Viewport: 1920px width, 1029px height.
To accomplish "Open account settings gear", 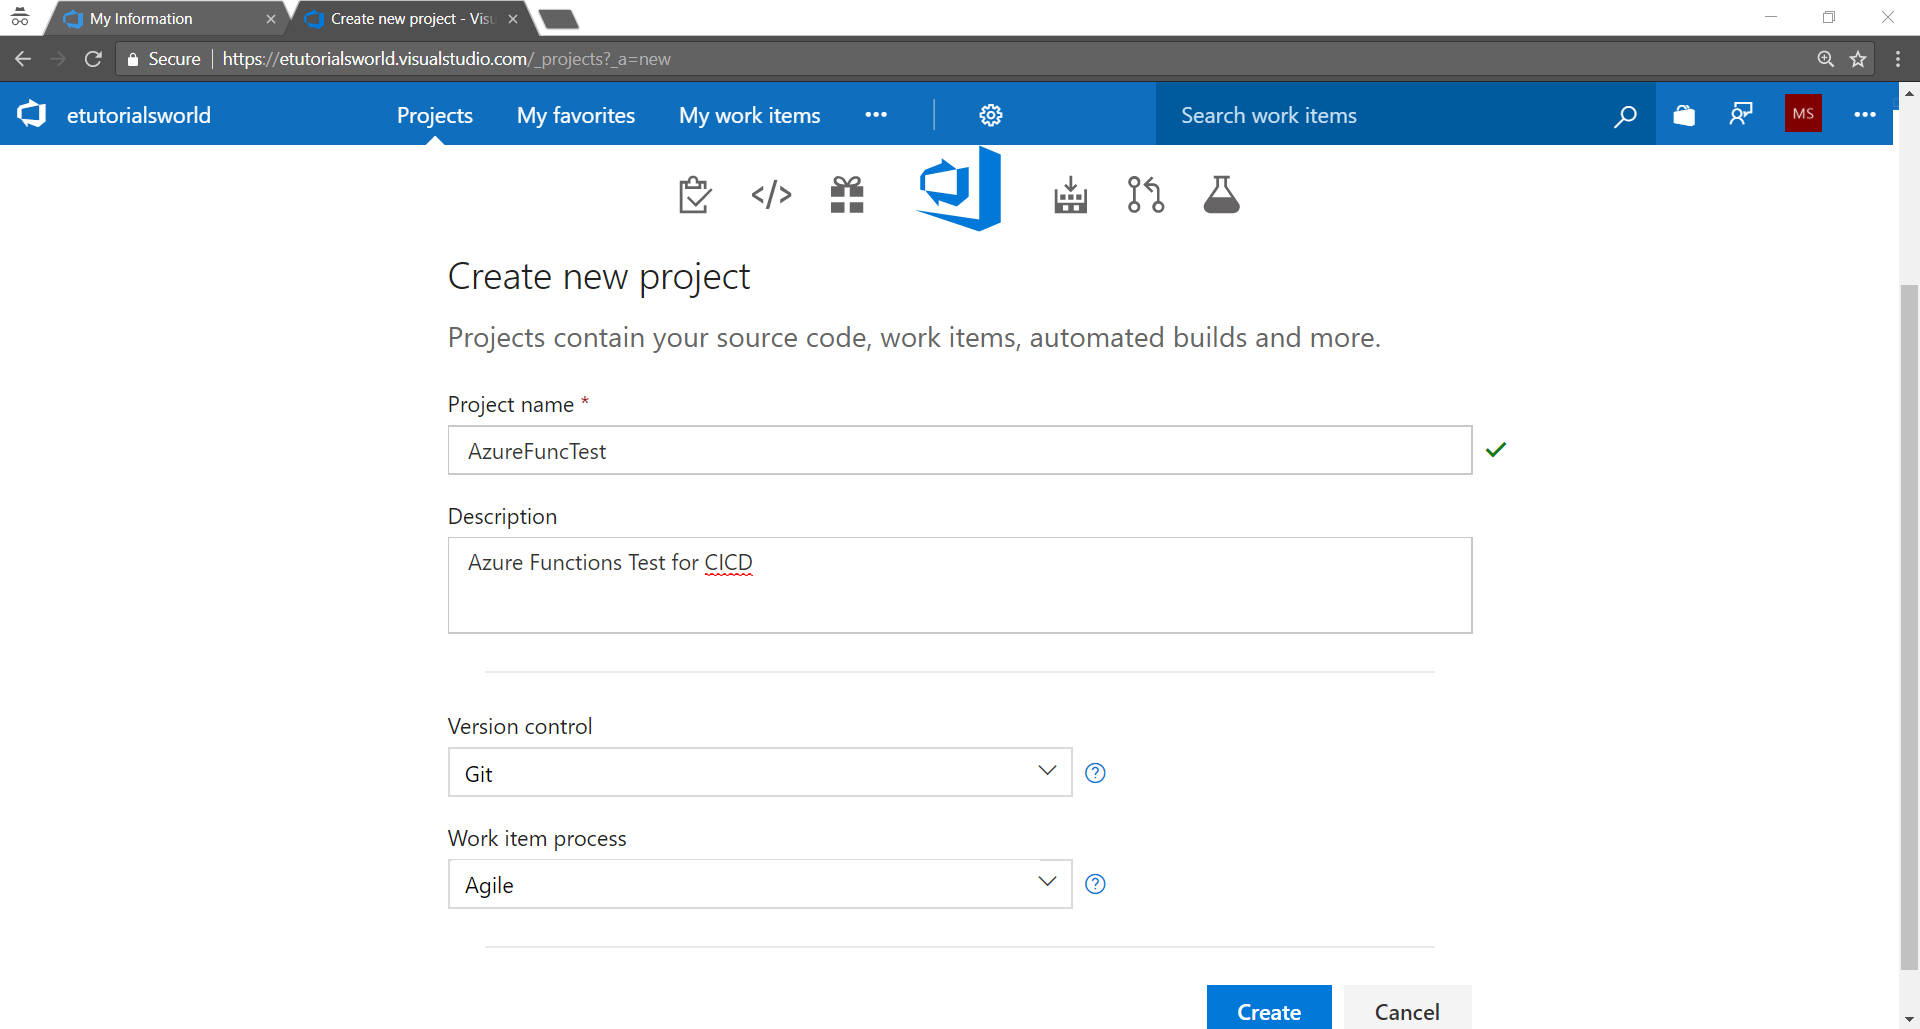I will 991,115.
